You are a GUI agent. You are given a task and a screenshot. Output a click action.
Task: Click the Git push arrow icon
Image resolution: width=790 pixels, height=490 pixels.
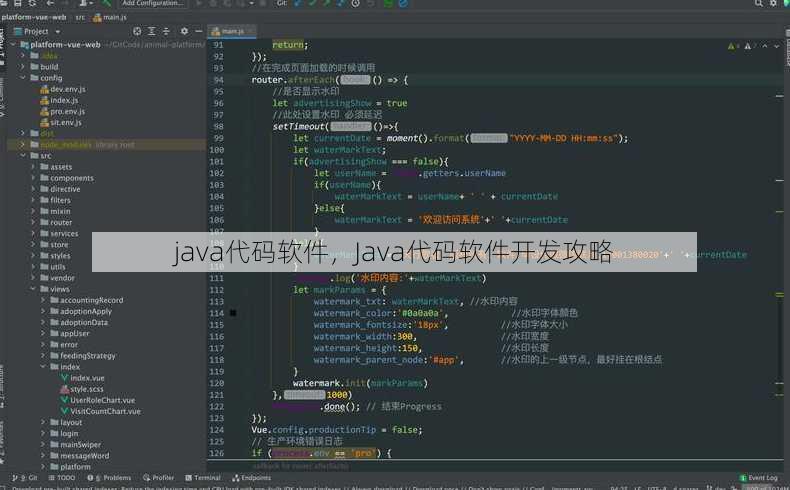326,3
